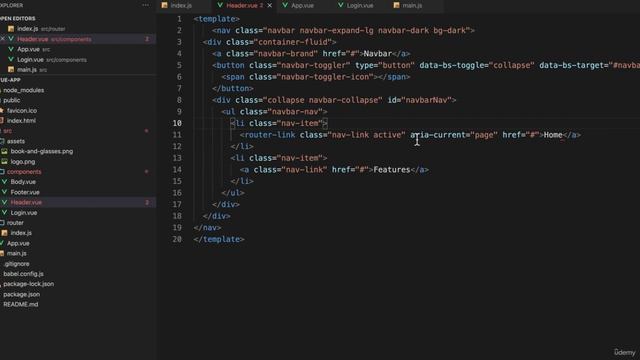The height and width of the screenshot is (360, 640).
Task: Click the closing template tag on line 20
Action: click(219, 240)
